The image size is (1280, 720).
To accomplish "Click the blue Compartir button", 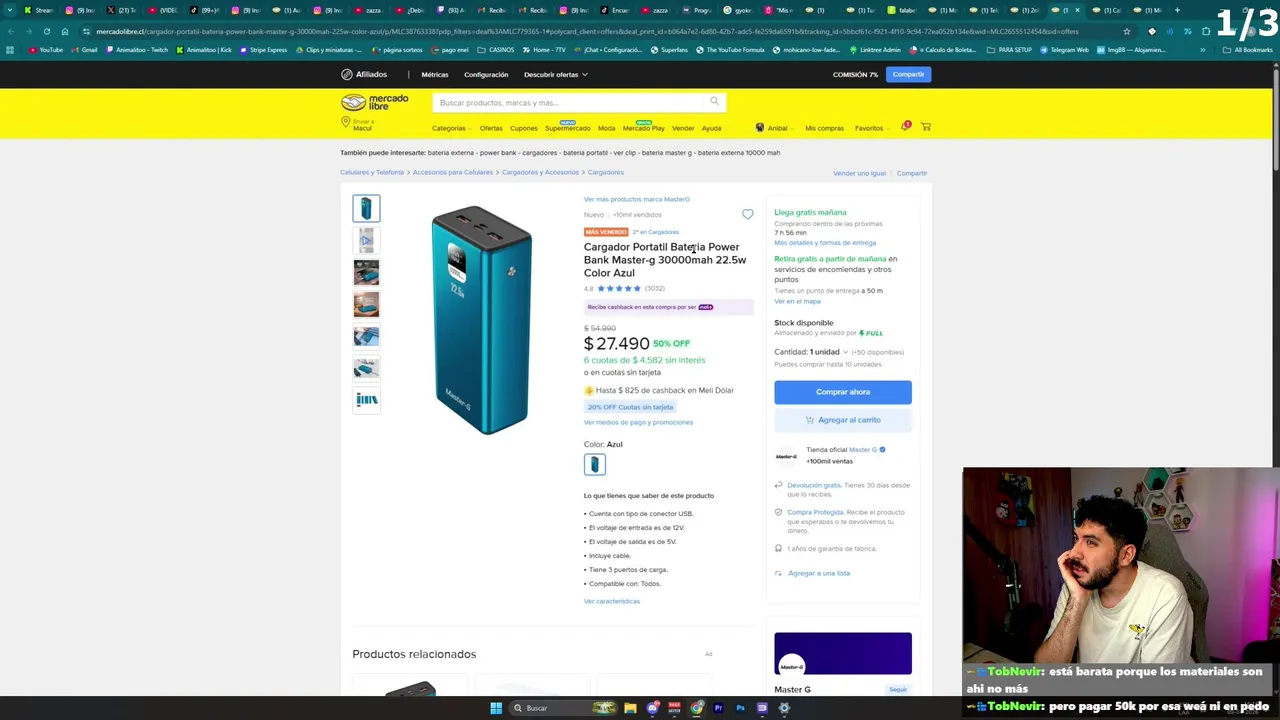I will (x=908, y=74).
